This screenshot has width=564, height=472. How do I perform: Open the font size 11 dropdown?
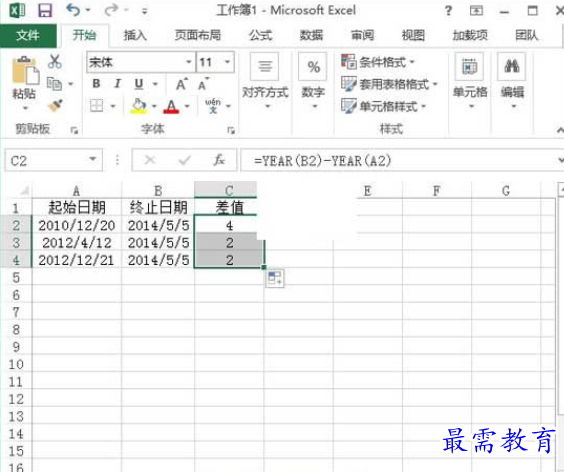[x=227, y=62]
